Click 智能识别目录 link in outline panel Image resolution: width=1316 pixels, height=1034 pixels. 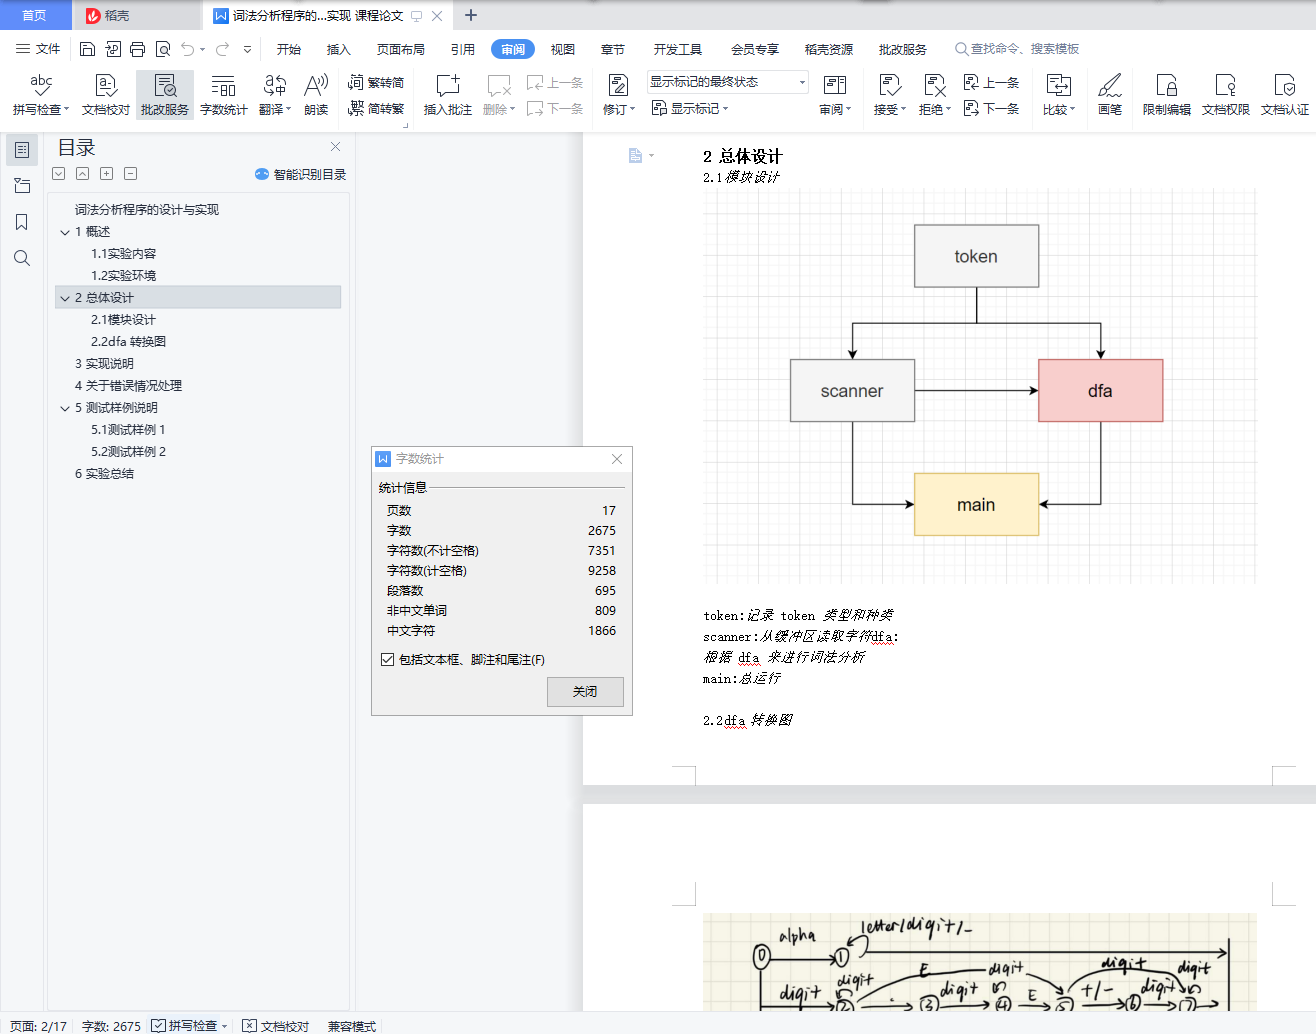coord(301,174)
